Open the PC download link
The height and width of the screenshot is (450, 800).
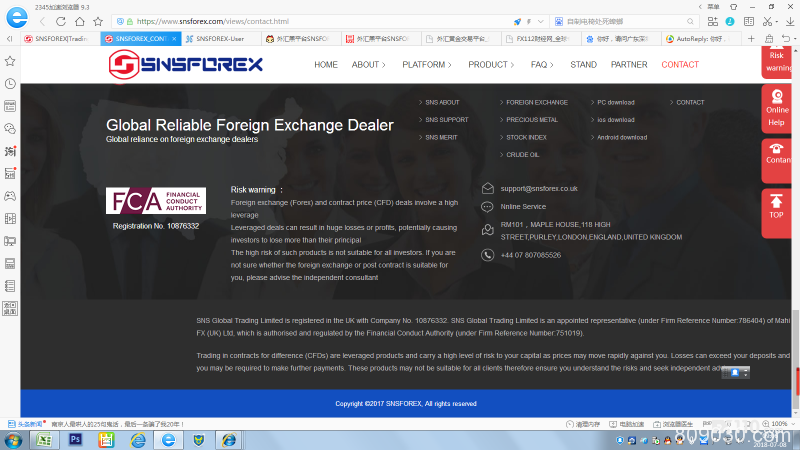616,103
